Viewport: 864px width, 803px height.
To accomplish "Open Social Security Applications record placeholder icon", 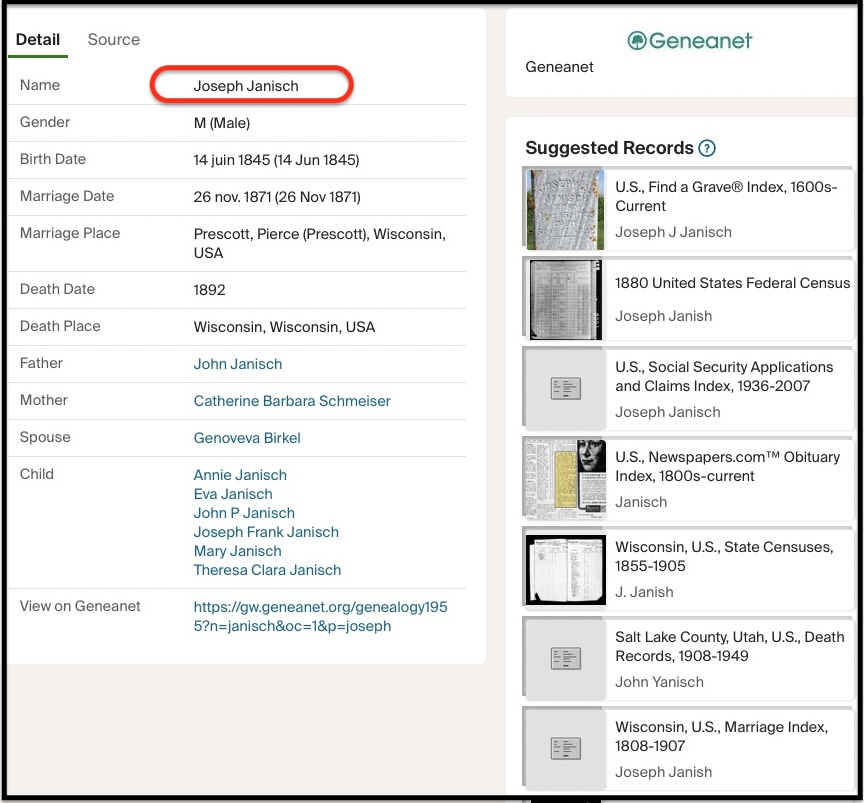I will (x=565, y=389).
